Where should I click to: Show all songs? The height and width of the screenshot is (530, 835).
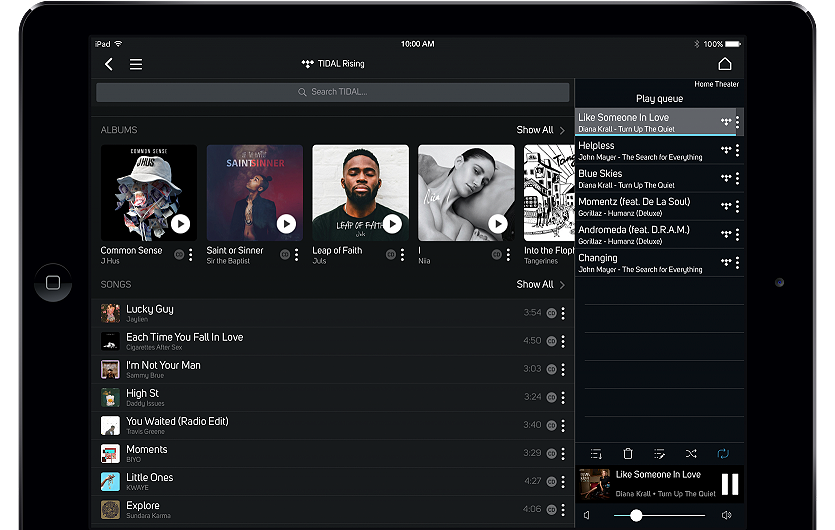pyautogui.click(x=540, y=285)
